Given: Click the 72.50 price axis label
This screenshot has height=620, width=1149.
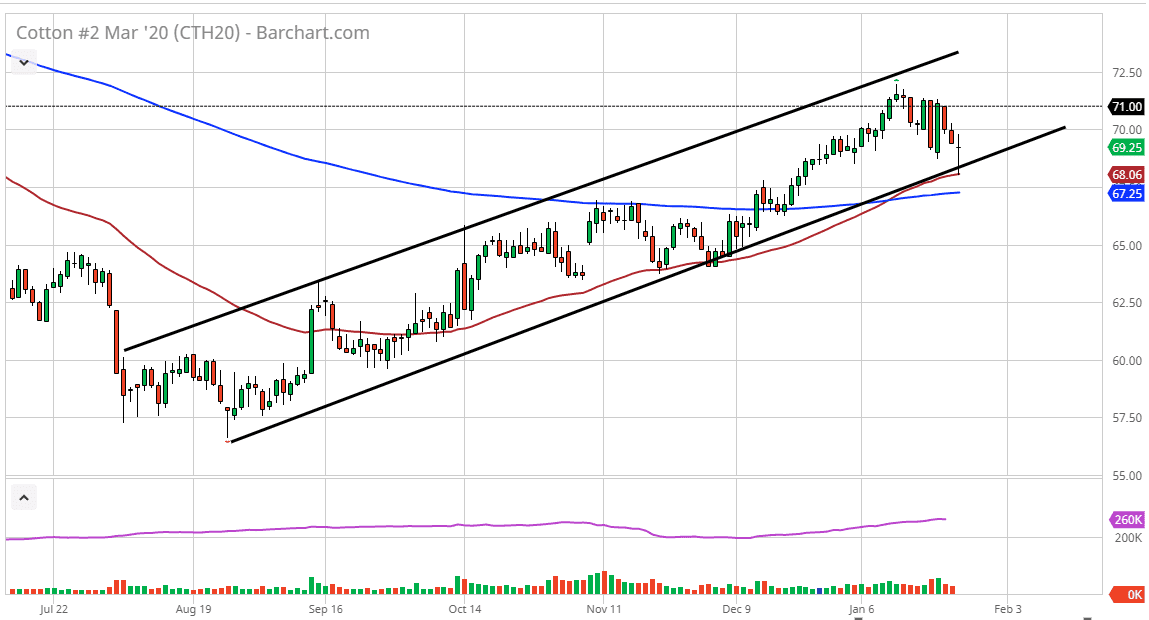Looking at the screenshot, I should (1127, 73).
